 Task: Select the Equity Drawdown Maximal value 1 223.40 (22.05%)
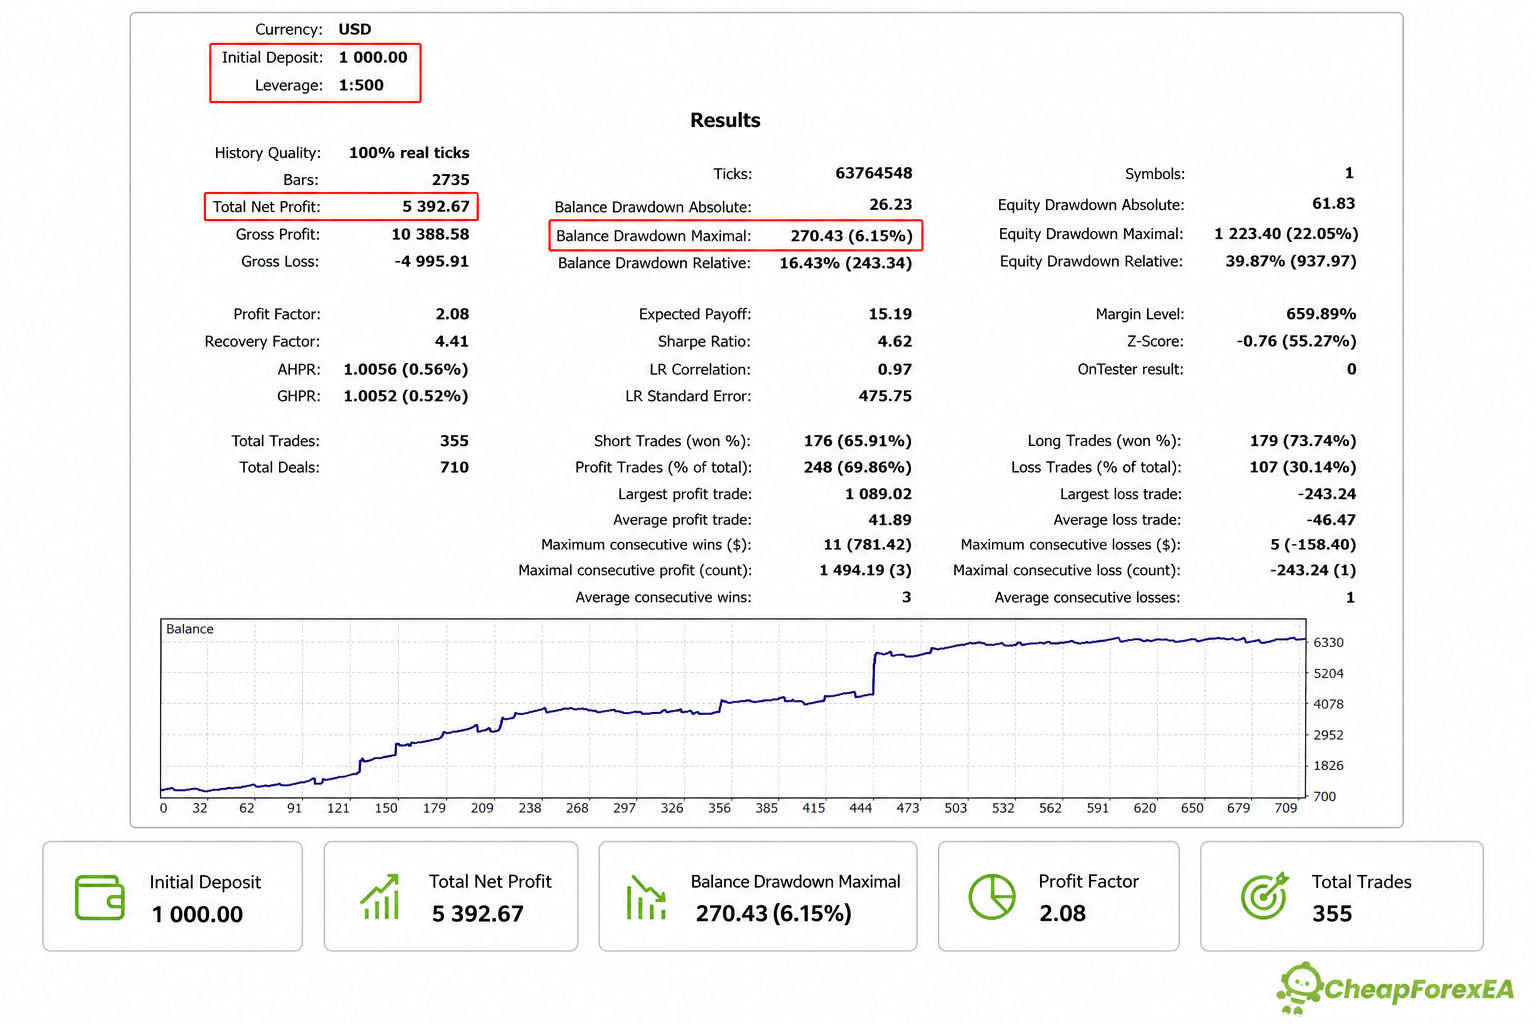pos(1286,234)
